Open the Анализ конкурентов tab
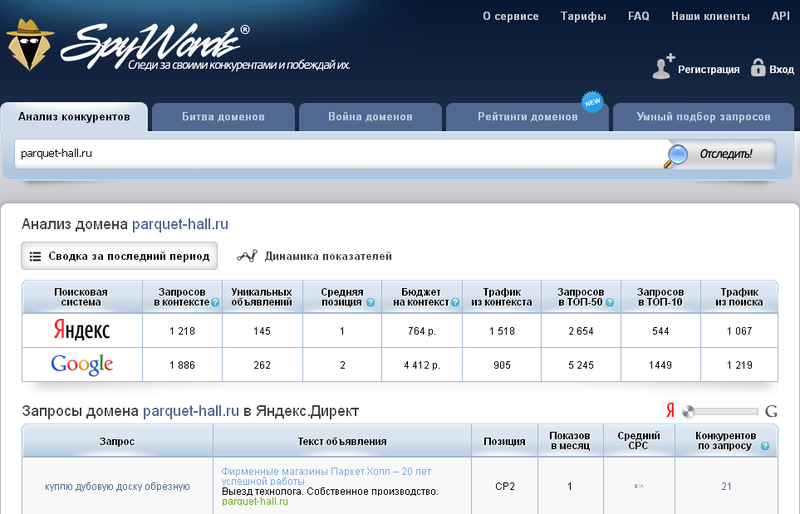Image resolution: width=800 pixels, height=514 pixels. 74,117
